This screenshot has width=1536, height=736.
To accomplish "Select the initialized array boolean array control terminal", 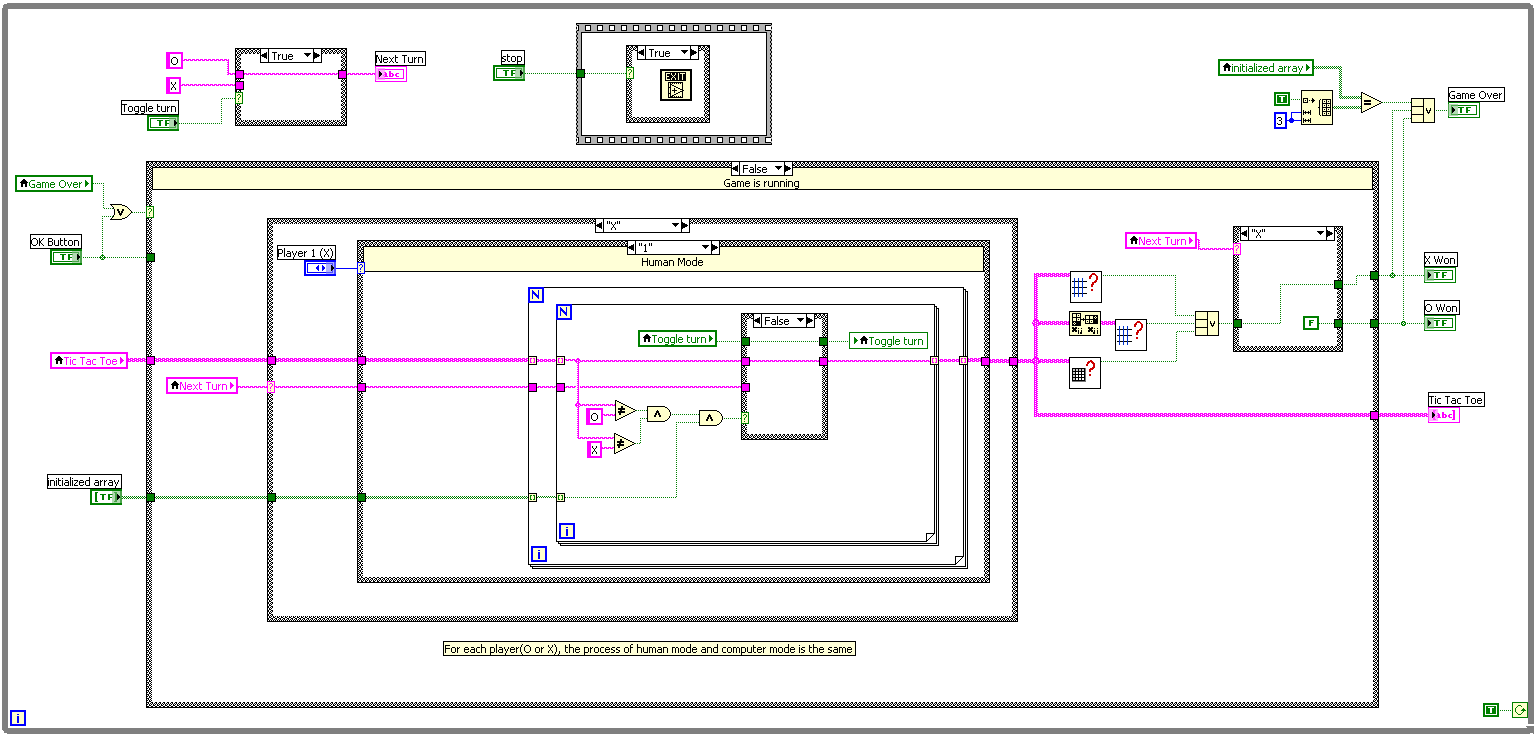I will point(106,497).
